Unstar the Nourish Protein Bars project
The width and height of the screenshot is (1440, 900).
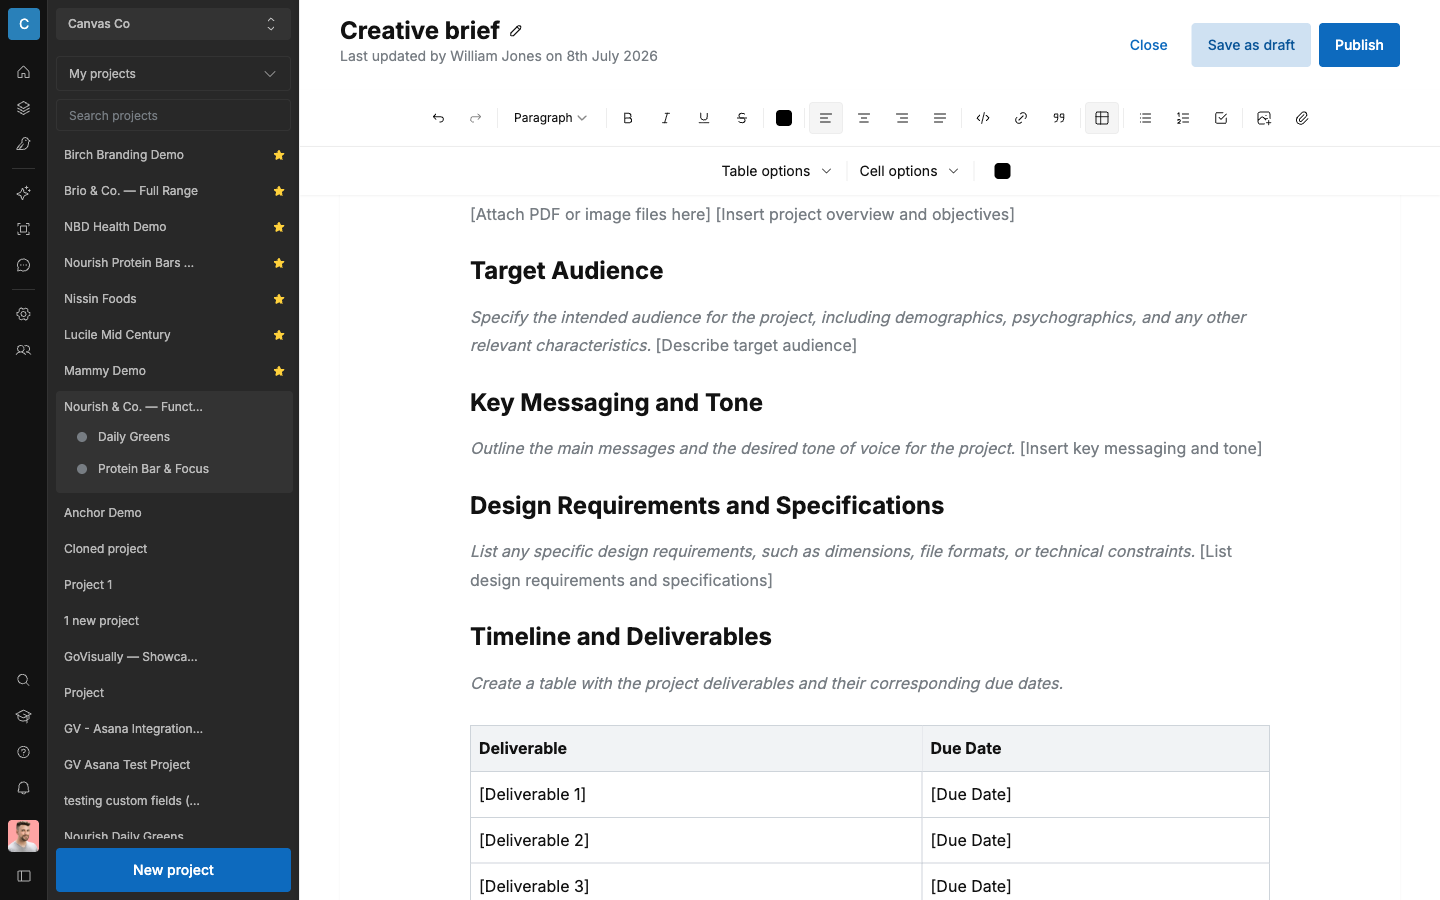pos(279,263)
